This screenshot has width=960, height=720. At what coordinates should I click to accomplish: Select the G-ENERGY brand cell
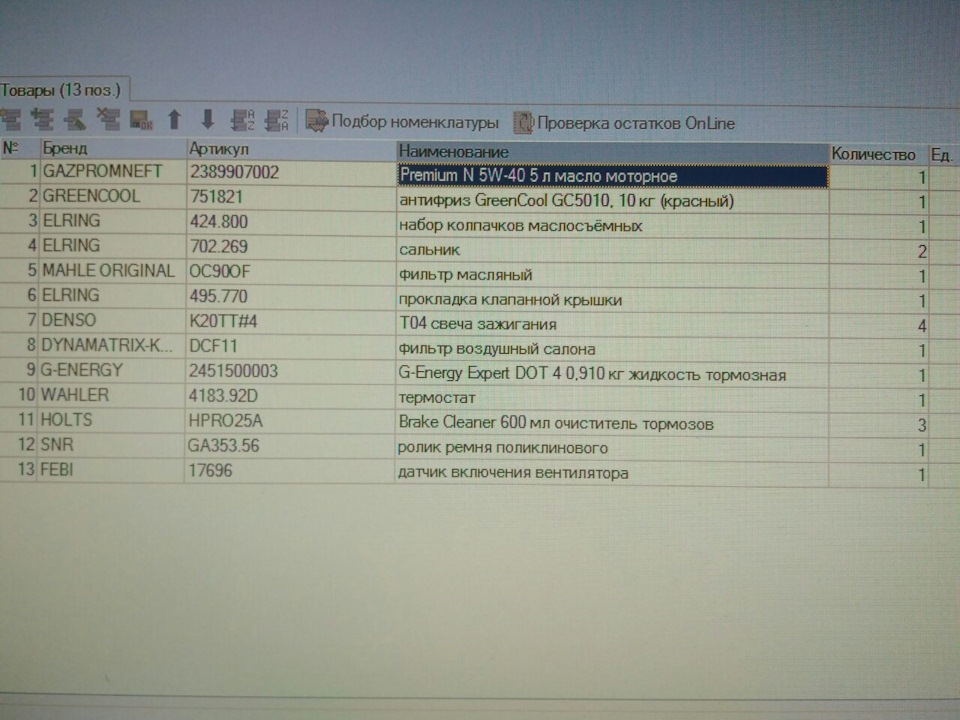111,370
